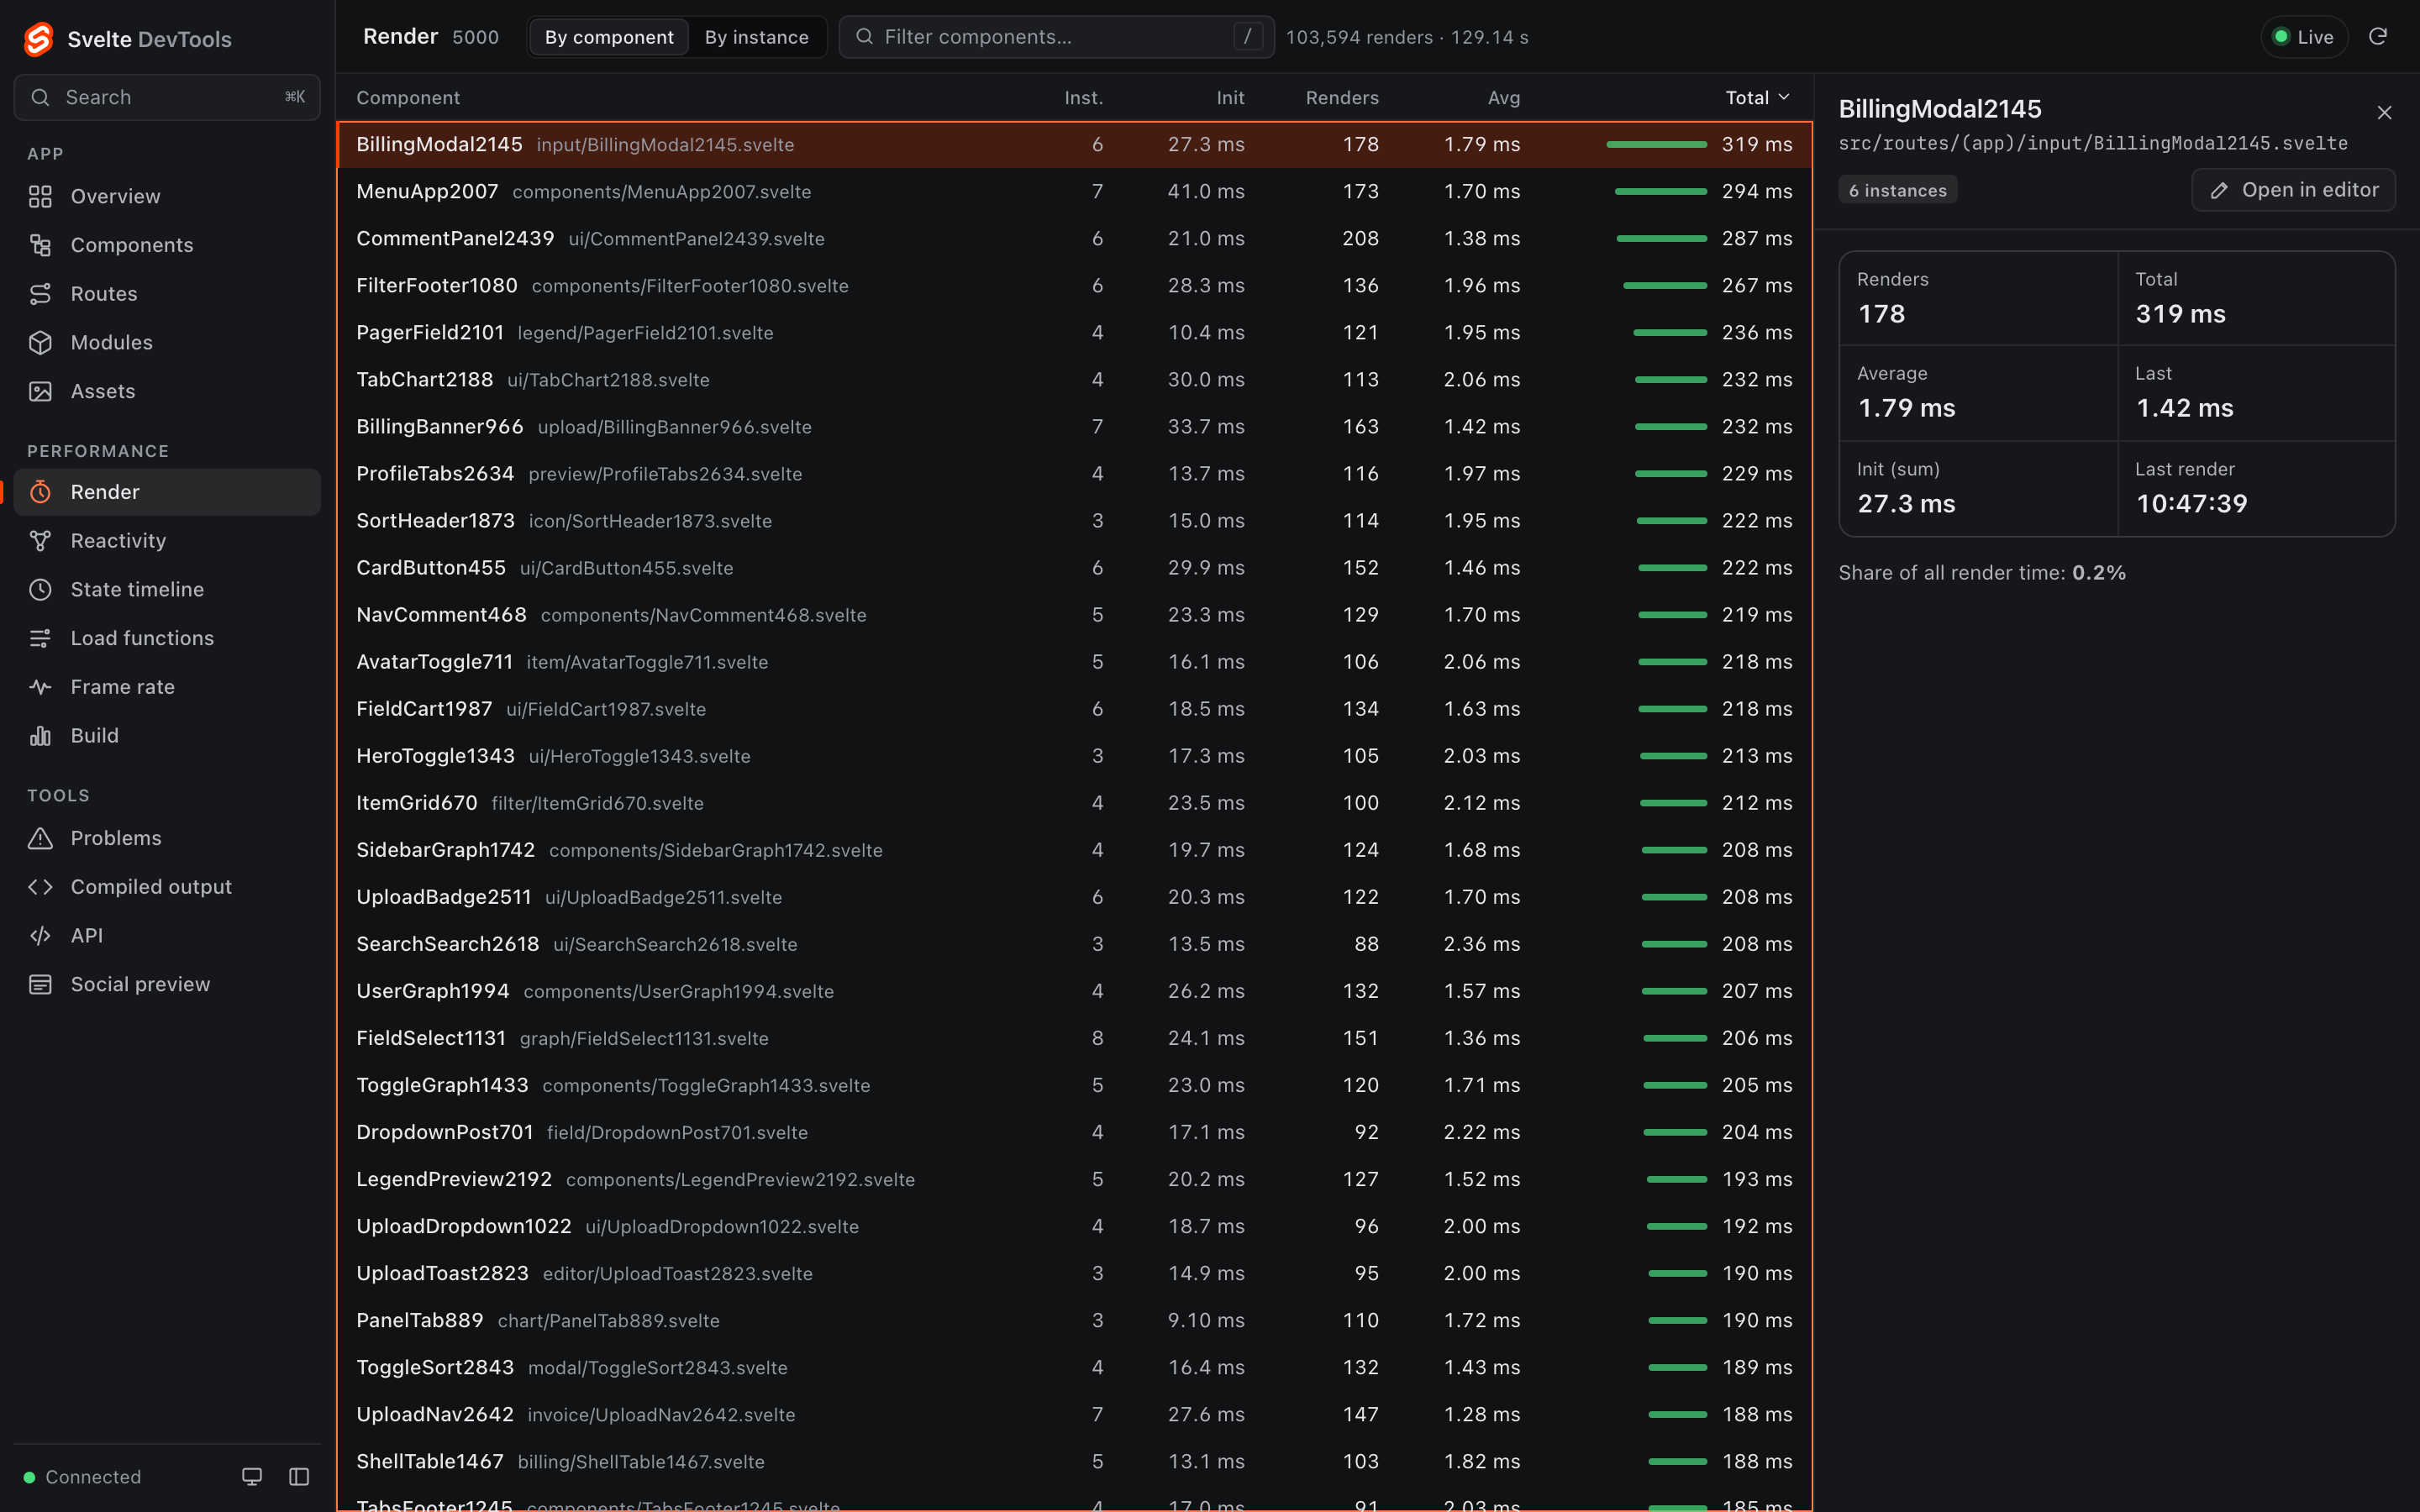Screen dimensions: 2420x1512
Task: Toggle the Live recording indicator
Action: [2304, 37]
